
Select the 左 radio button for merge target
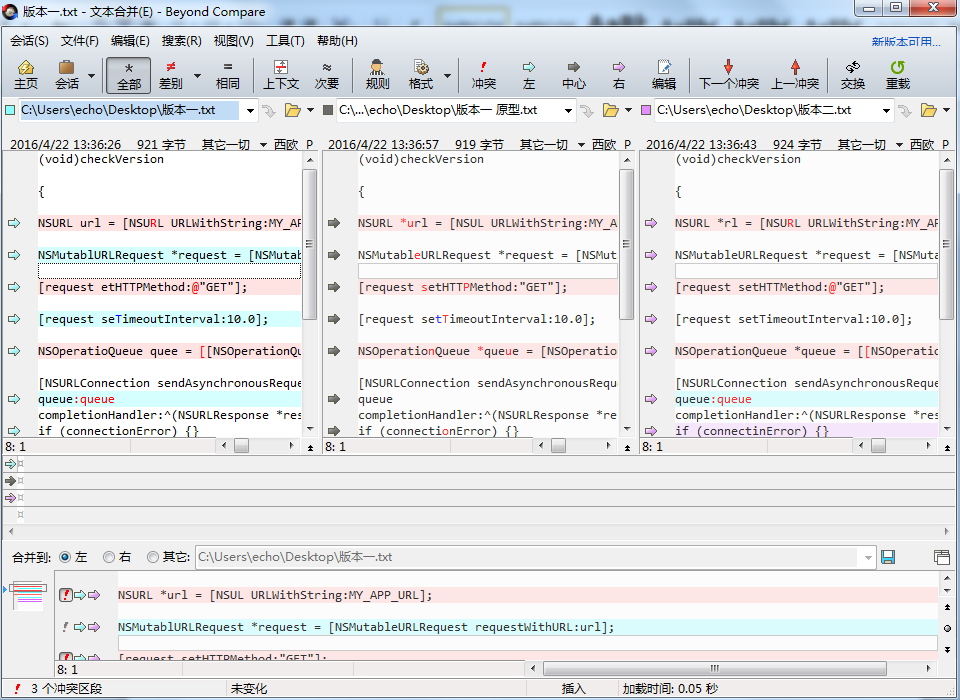[x=66, y=557]
